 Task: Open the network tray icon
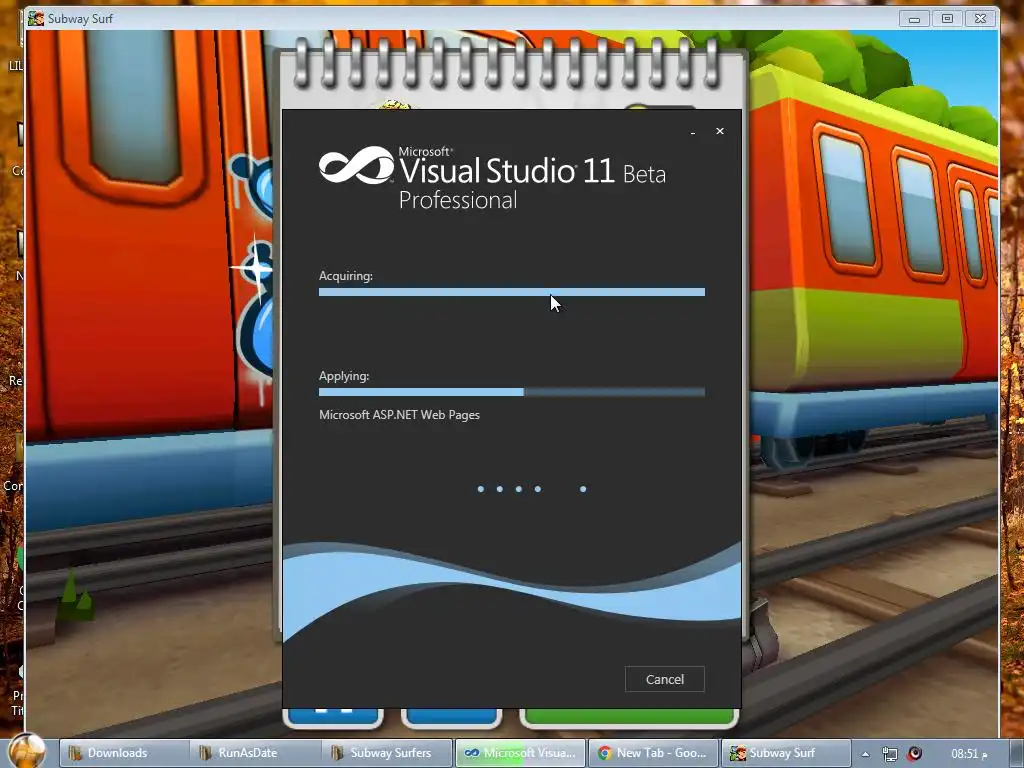[889, 754]
